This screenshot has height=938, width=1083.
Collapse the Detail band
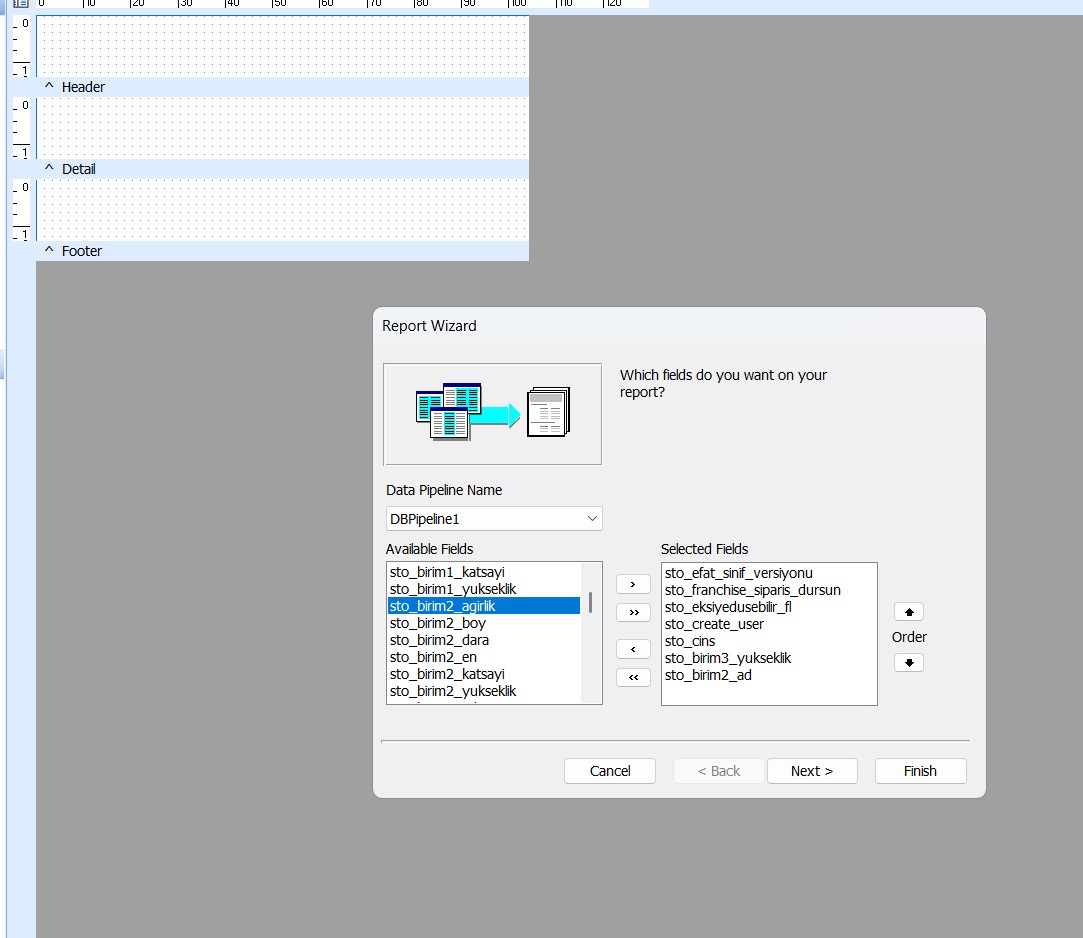point(50,169)
